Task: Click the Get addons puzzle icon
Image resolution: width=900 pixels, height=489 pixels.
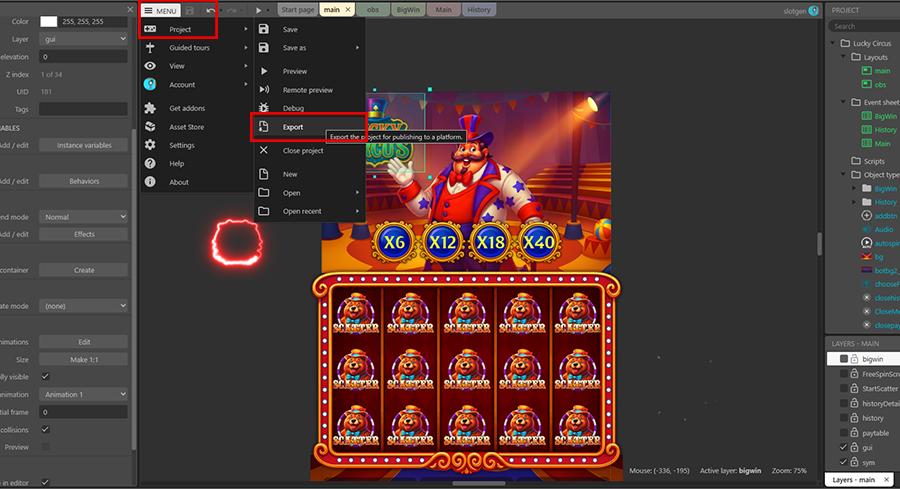Action: click(150, 108)
